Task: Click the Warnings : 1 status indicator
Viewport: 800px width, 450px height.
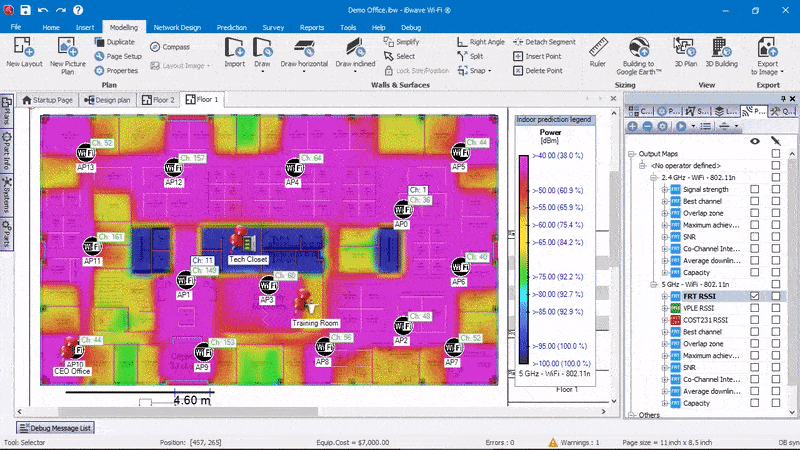Action: pos(573,442)
